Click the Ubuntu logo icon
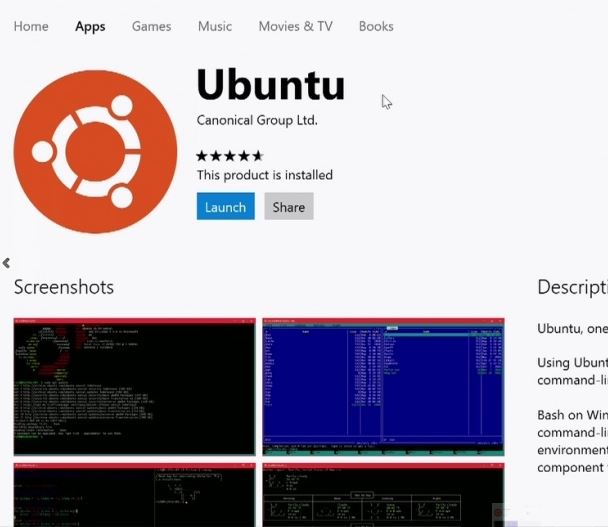 point(95,152)
